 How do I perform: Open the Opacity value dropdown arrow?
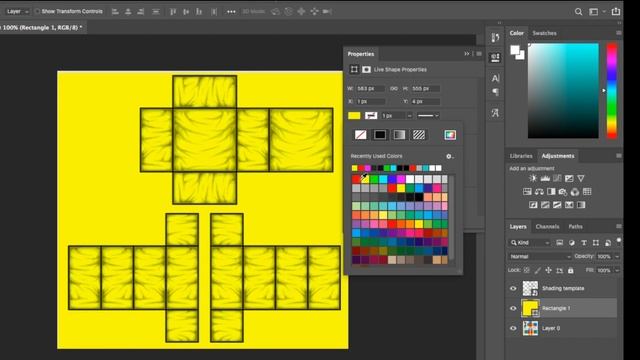tap(617, 256)
